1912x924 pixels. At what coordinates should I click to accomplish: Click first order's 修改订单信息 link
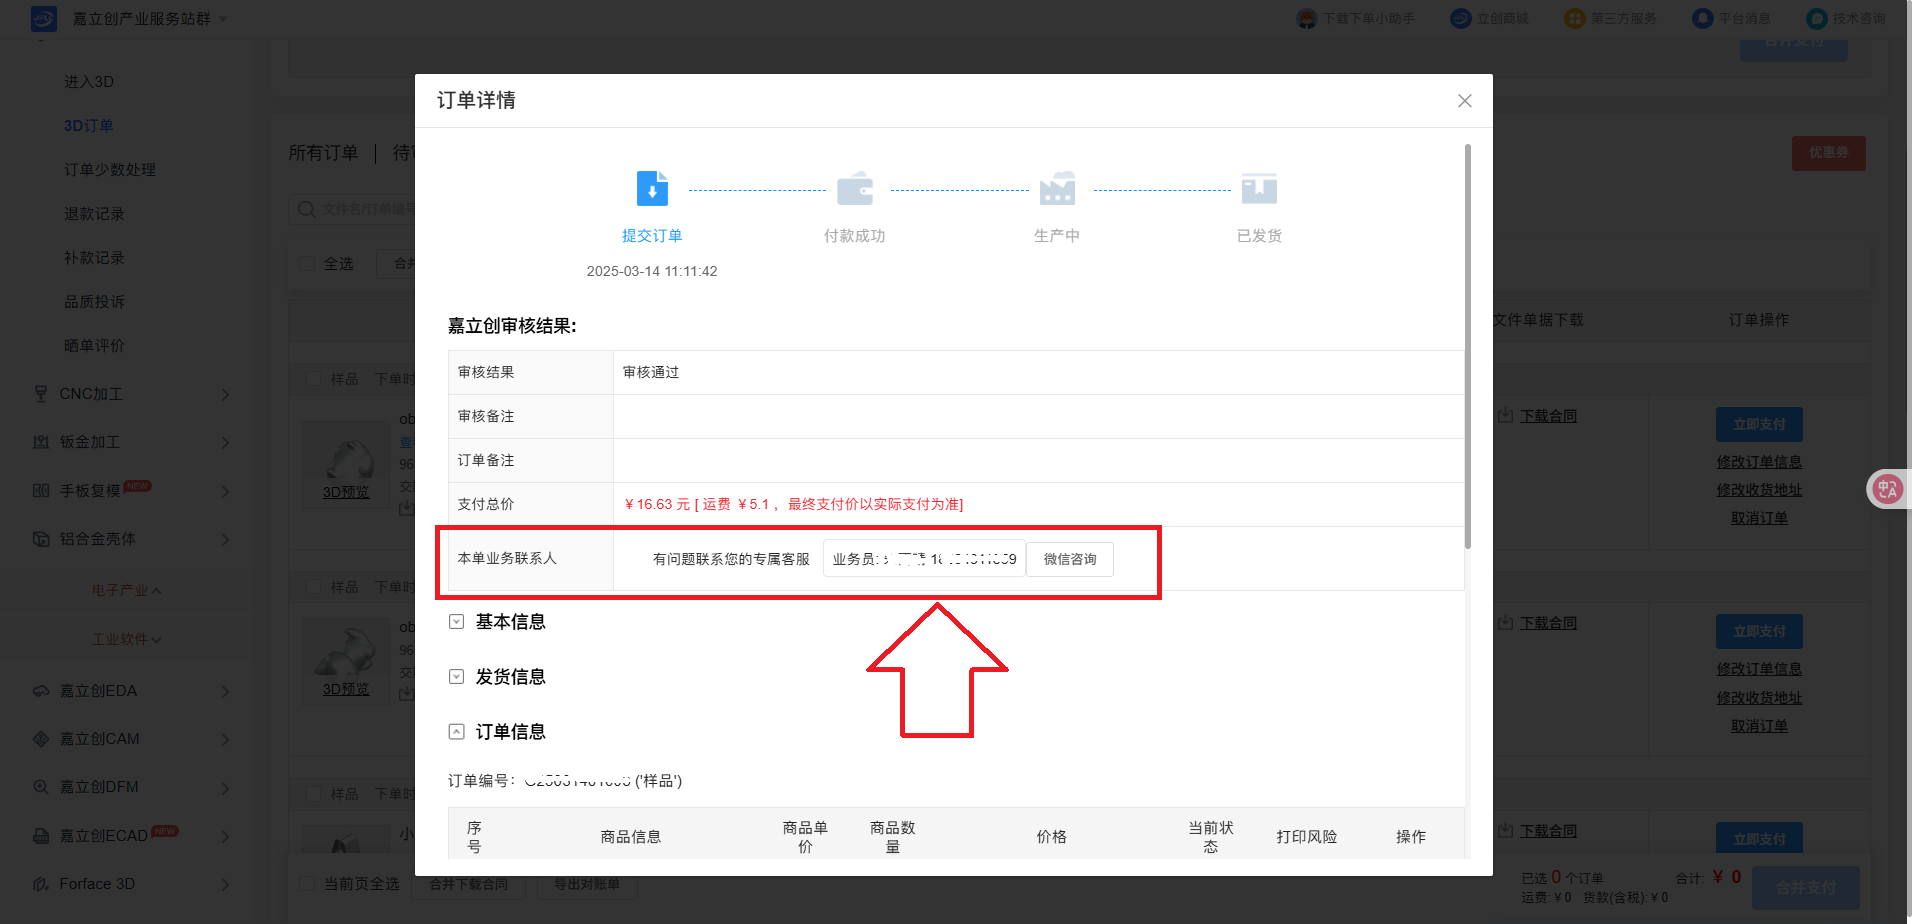coord(1759,462)
